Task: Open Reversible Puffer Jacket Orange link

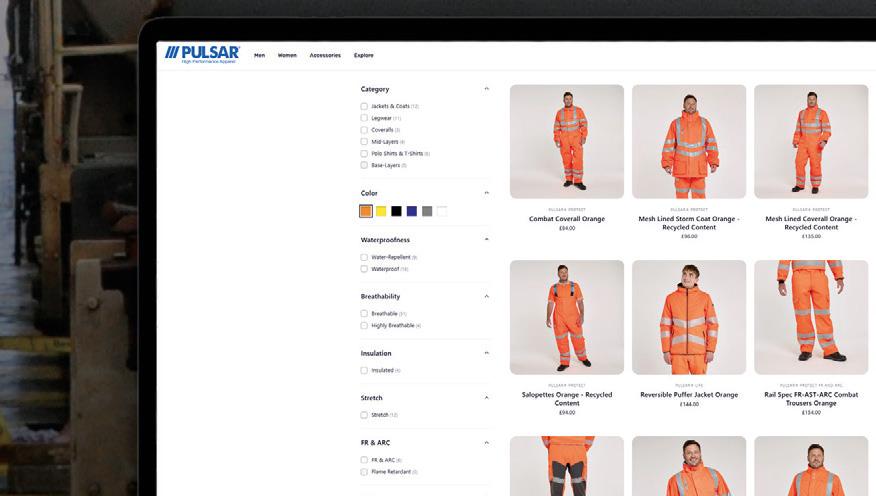Action: pyautogui.click(x=689, y=395)
